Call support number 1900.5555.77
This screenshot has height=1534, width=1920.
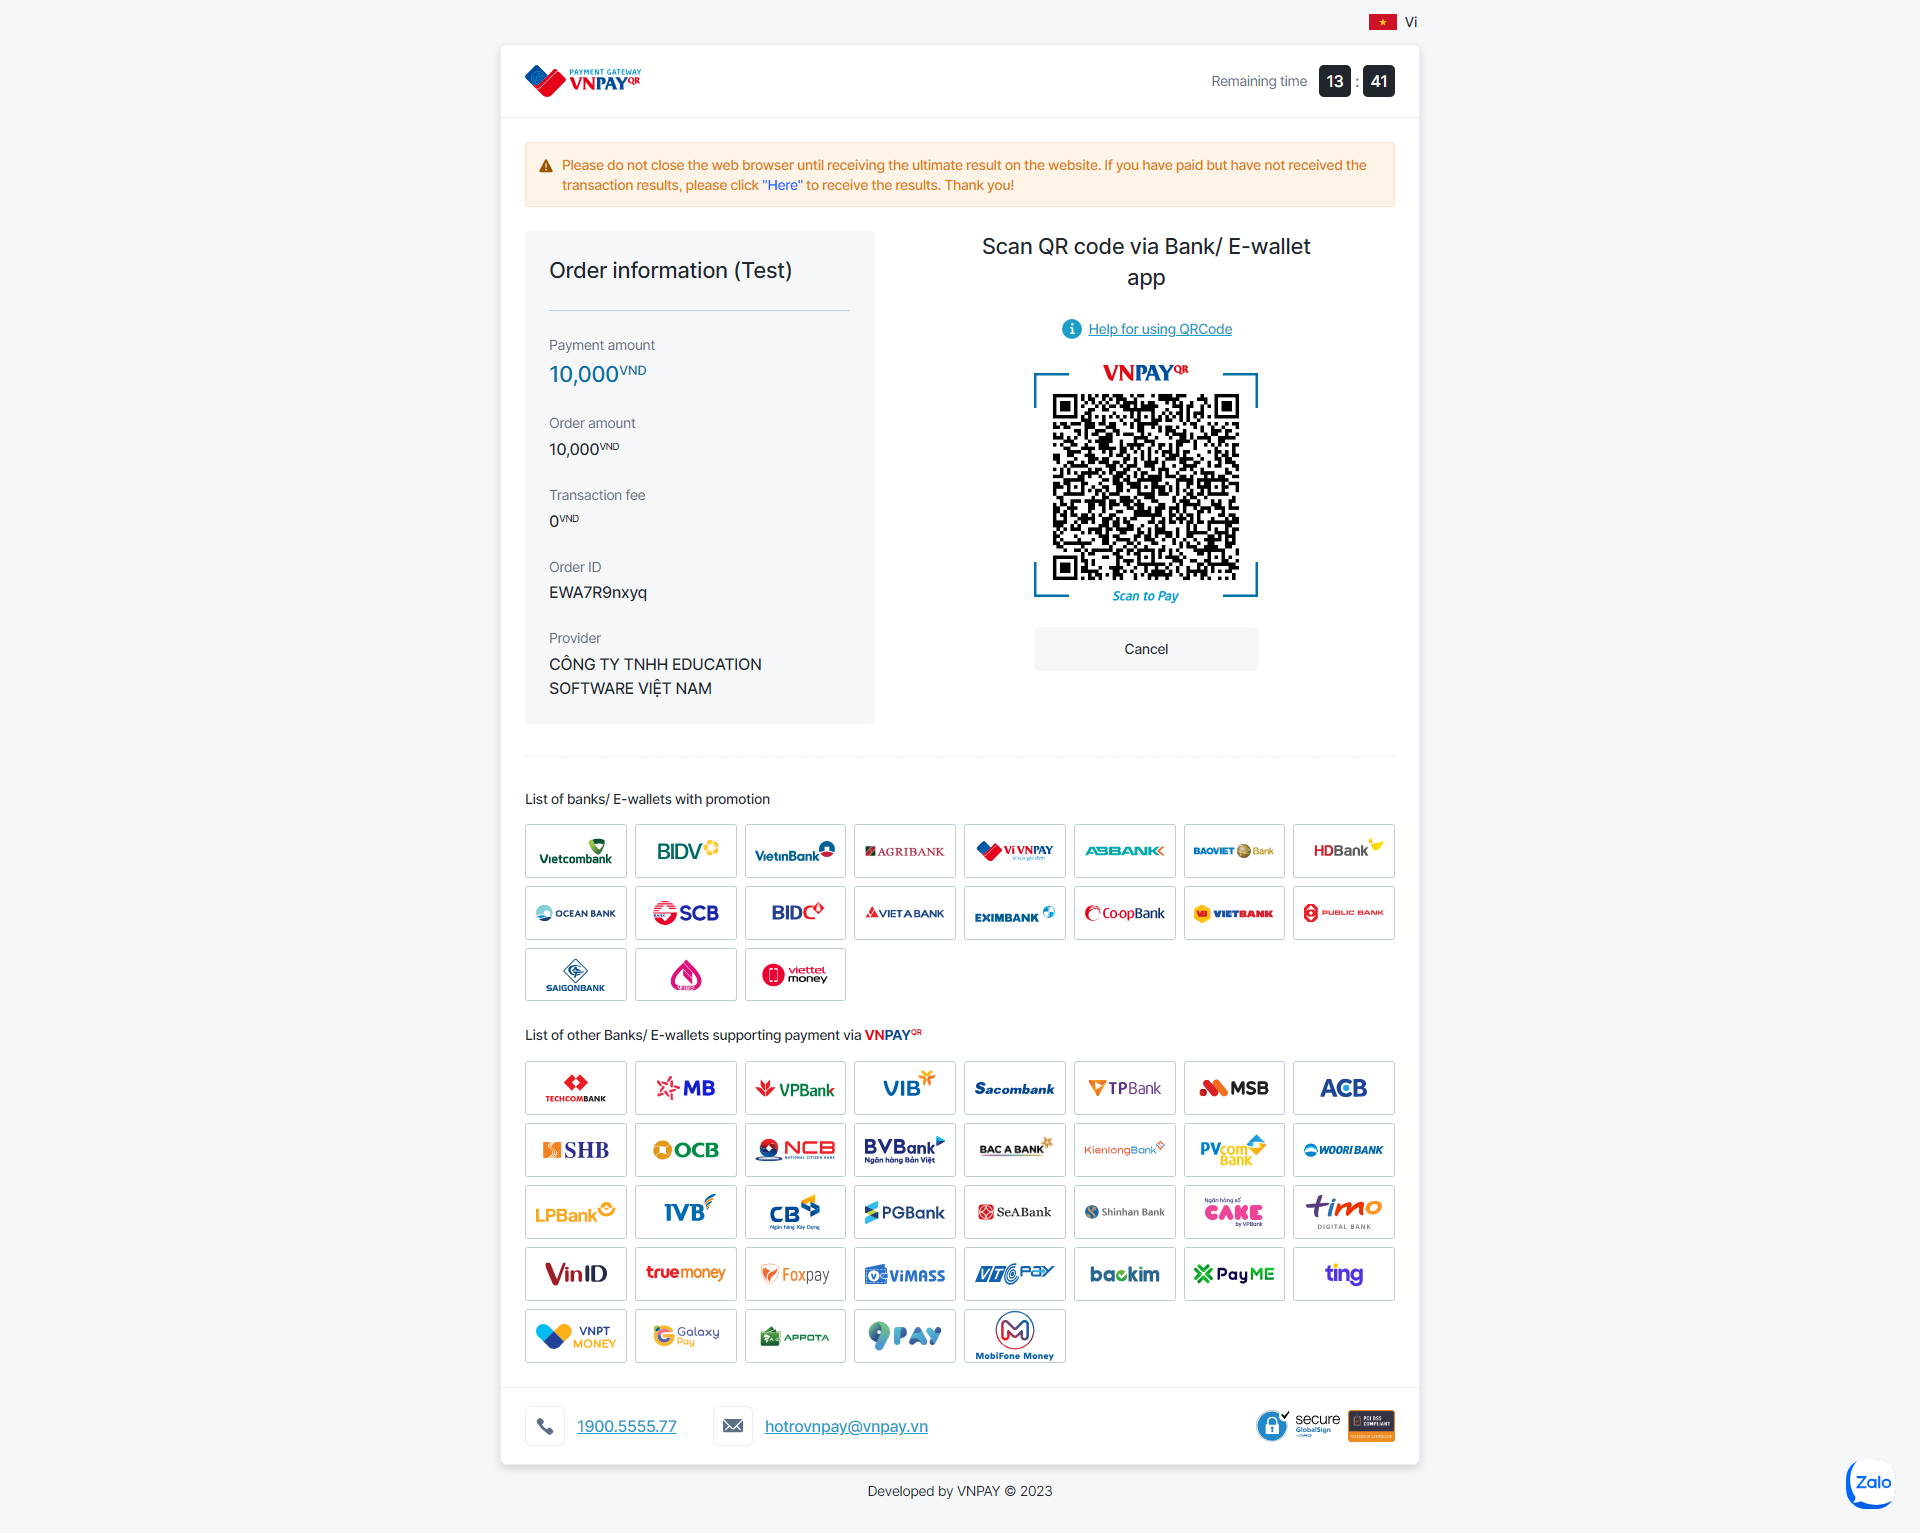[x=626, y=1426]
